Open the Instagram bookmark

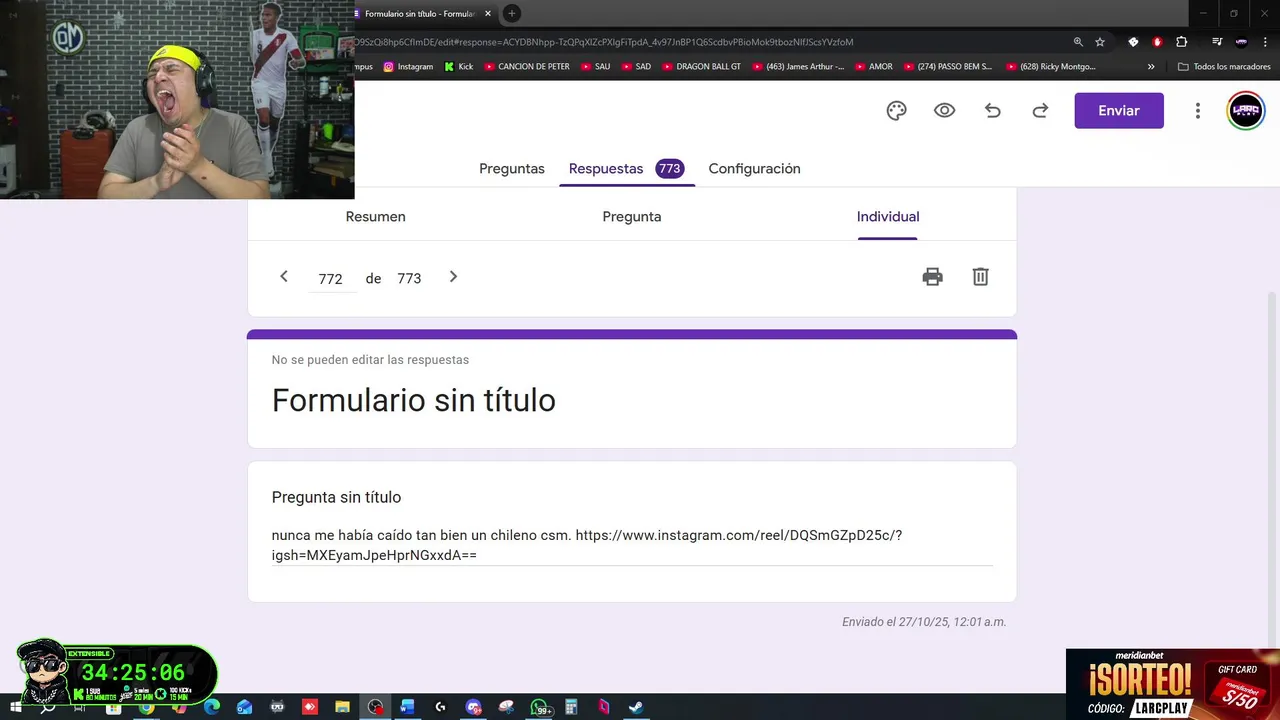pyautogui.click(x=408, y=67)
